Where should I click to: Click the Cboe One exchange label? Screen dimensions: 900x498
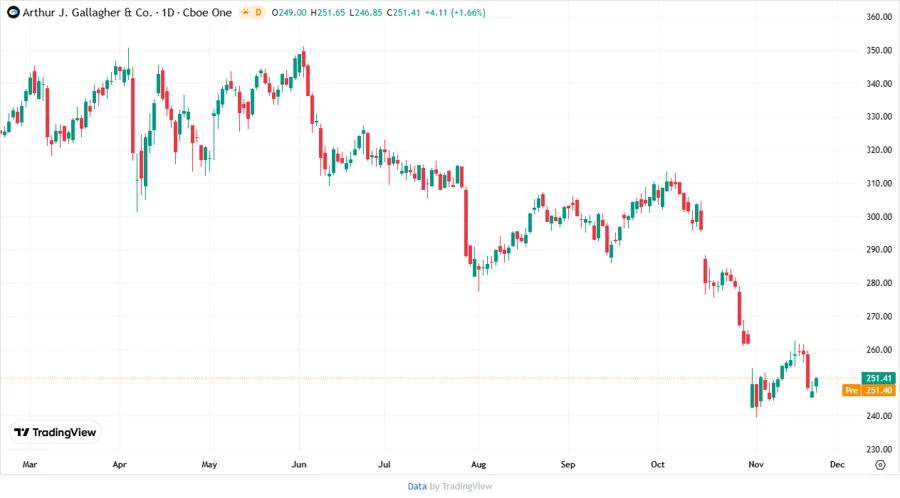207,12
